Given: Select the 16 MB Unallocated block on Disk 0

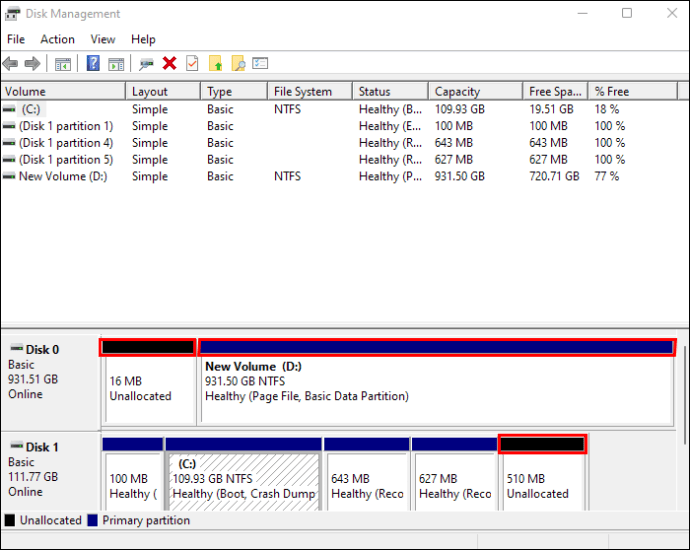Looking at the screenshot, I should [x=148, y=381].
